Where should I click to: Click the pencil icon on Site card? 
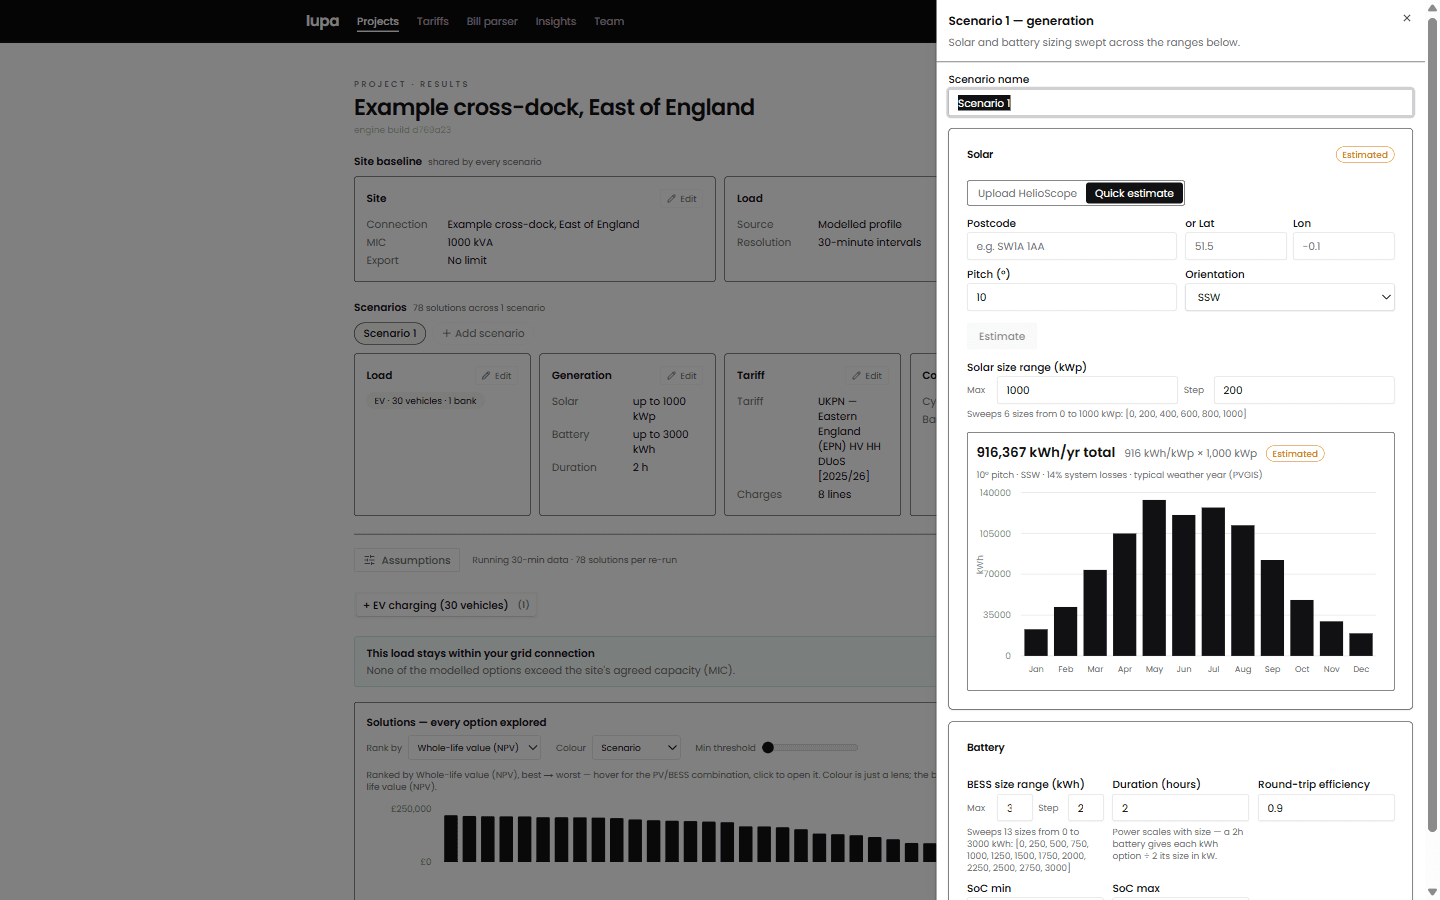(x=672, y=199)
